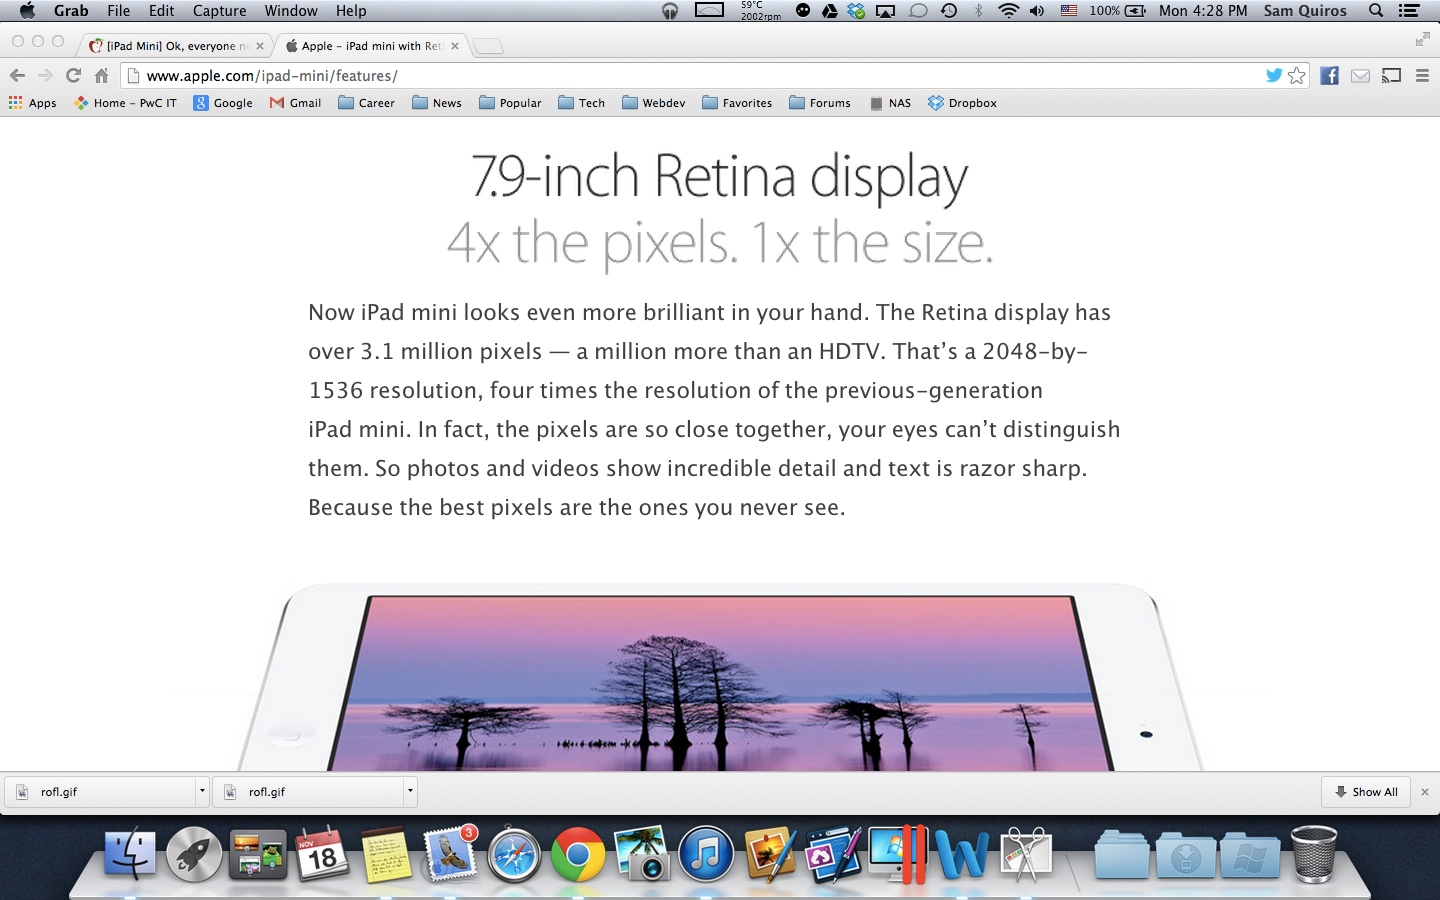
Task: Open the Notification Center list icon
Action: (1409, 11)
